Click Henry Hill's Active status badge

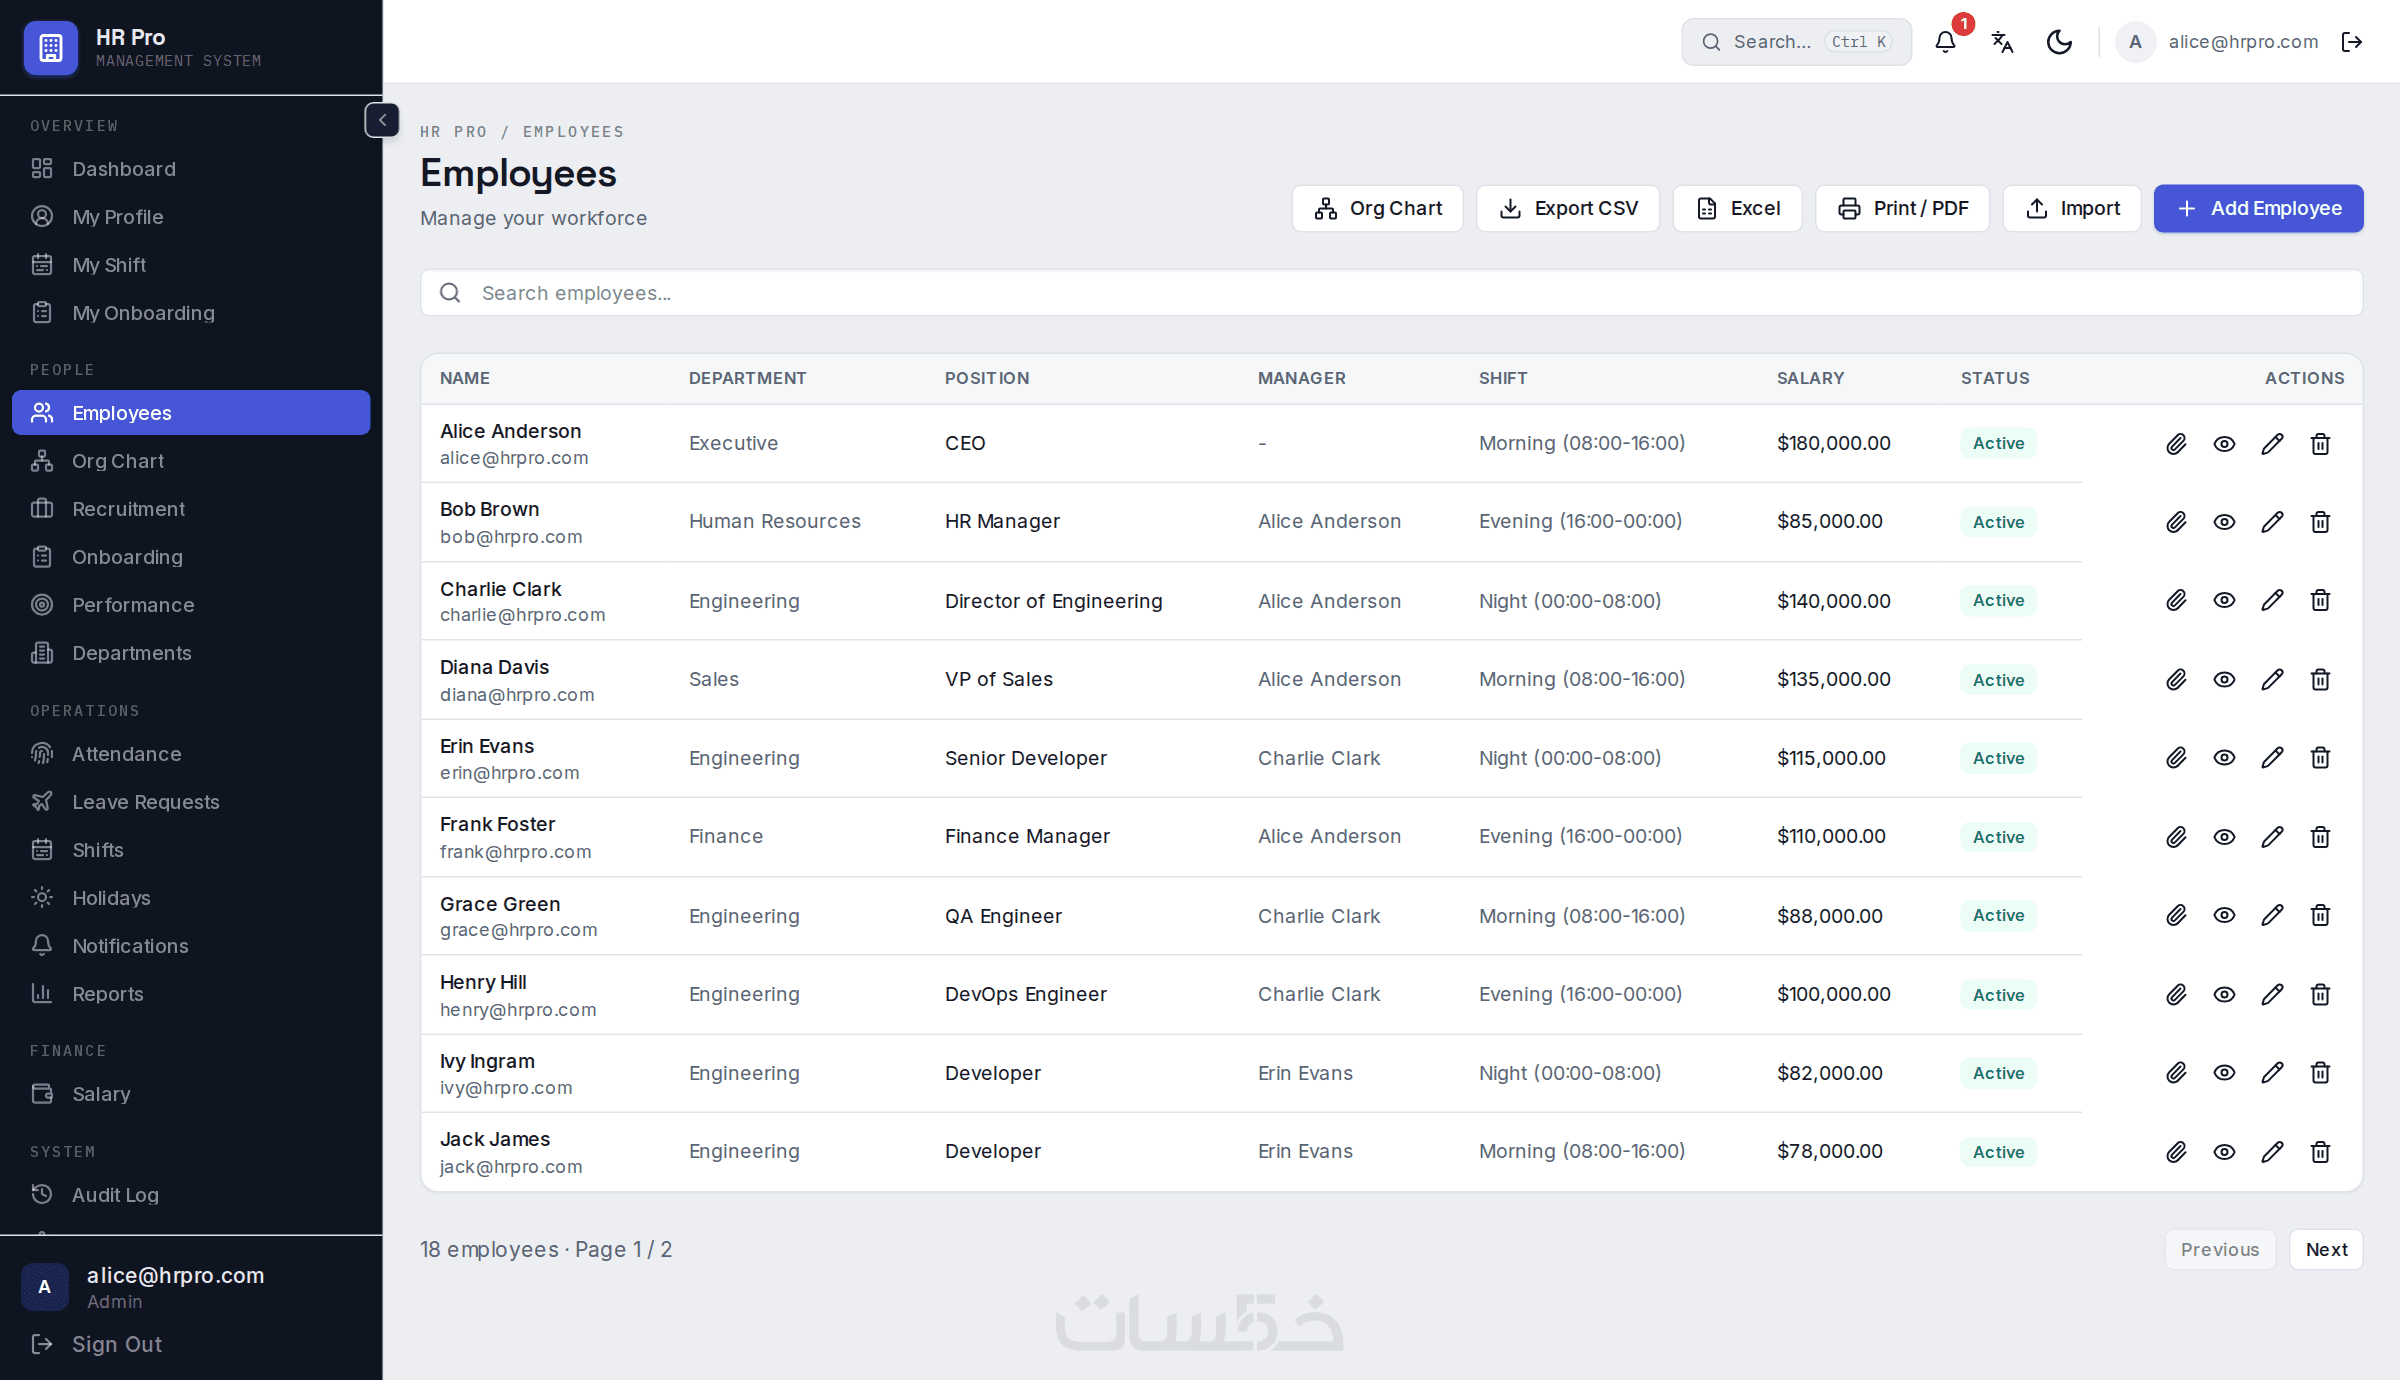[x=1998, y=995]
